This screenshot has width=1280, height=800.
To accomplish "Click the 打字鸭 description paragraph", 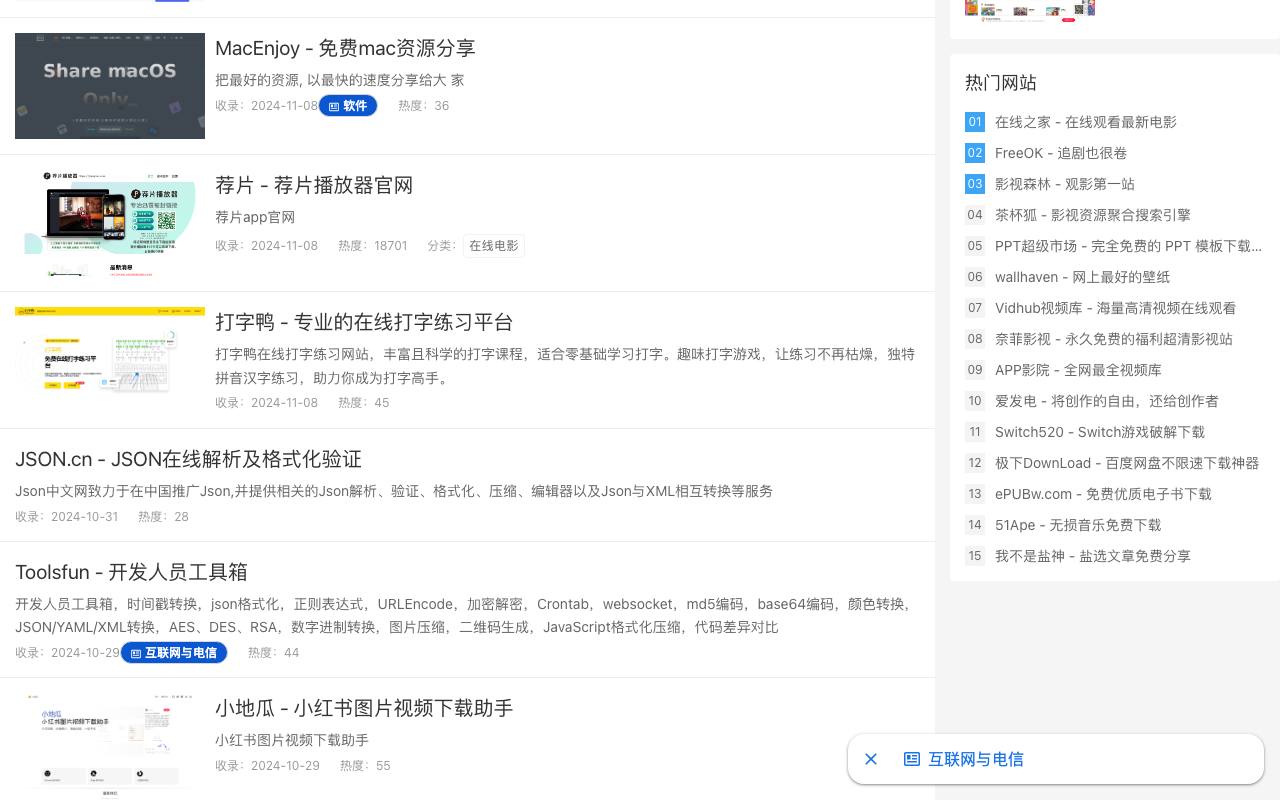I will 565,366.
